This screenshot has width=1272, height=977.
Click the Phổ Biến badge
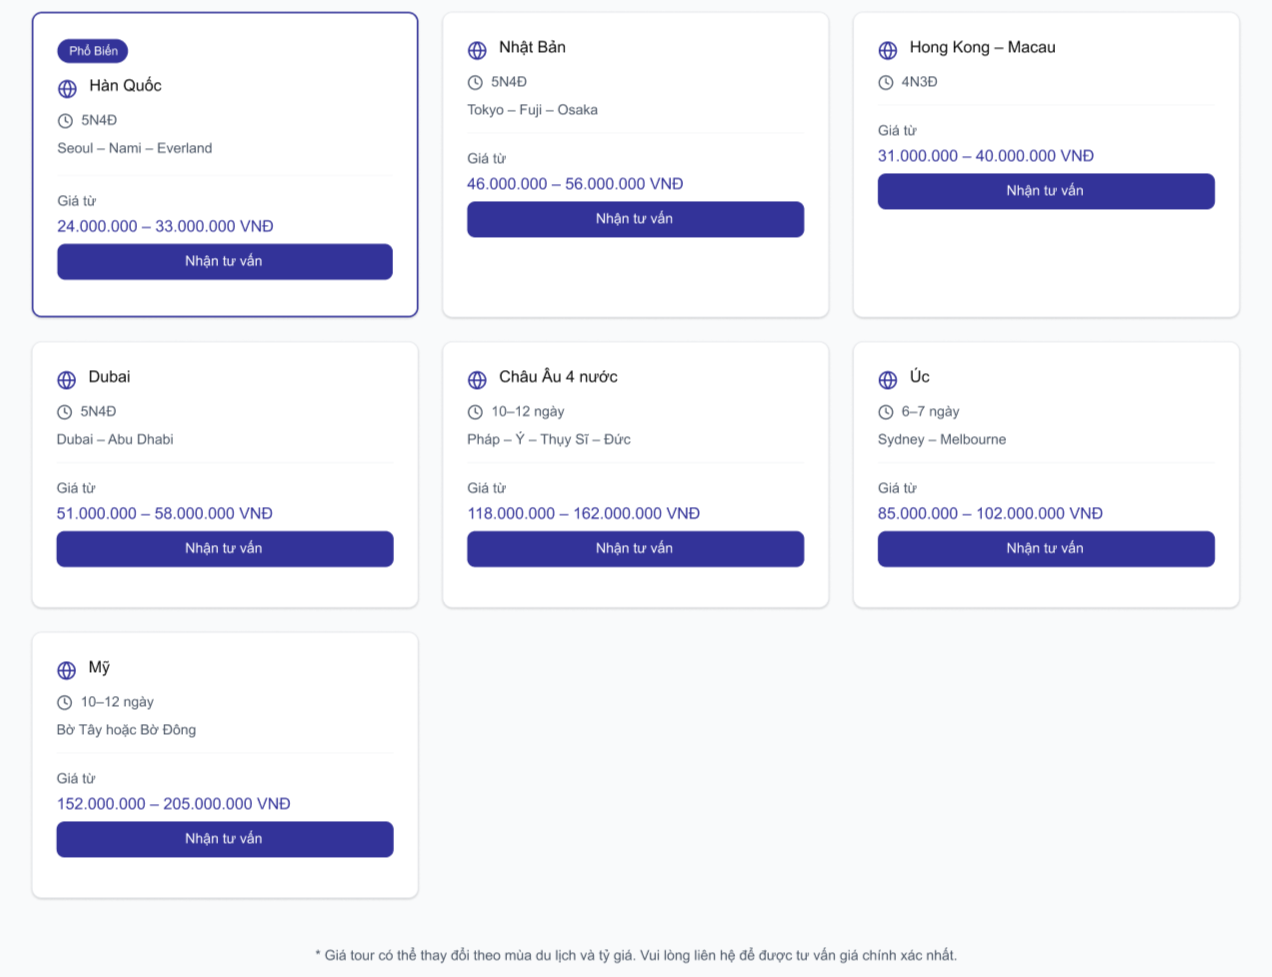click(93, 51)
